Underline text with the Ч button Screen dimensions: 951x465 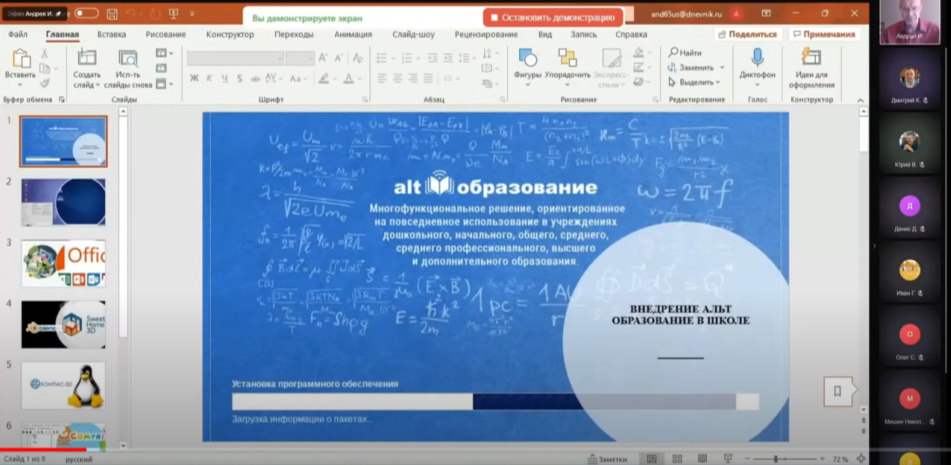224,78
